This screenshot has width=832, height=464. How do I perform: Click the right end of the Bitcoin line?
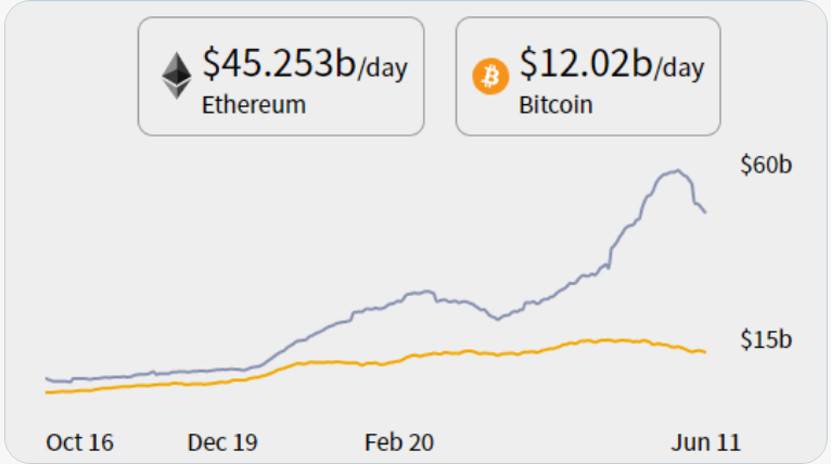[706, 352]
